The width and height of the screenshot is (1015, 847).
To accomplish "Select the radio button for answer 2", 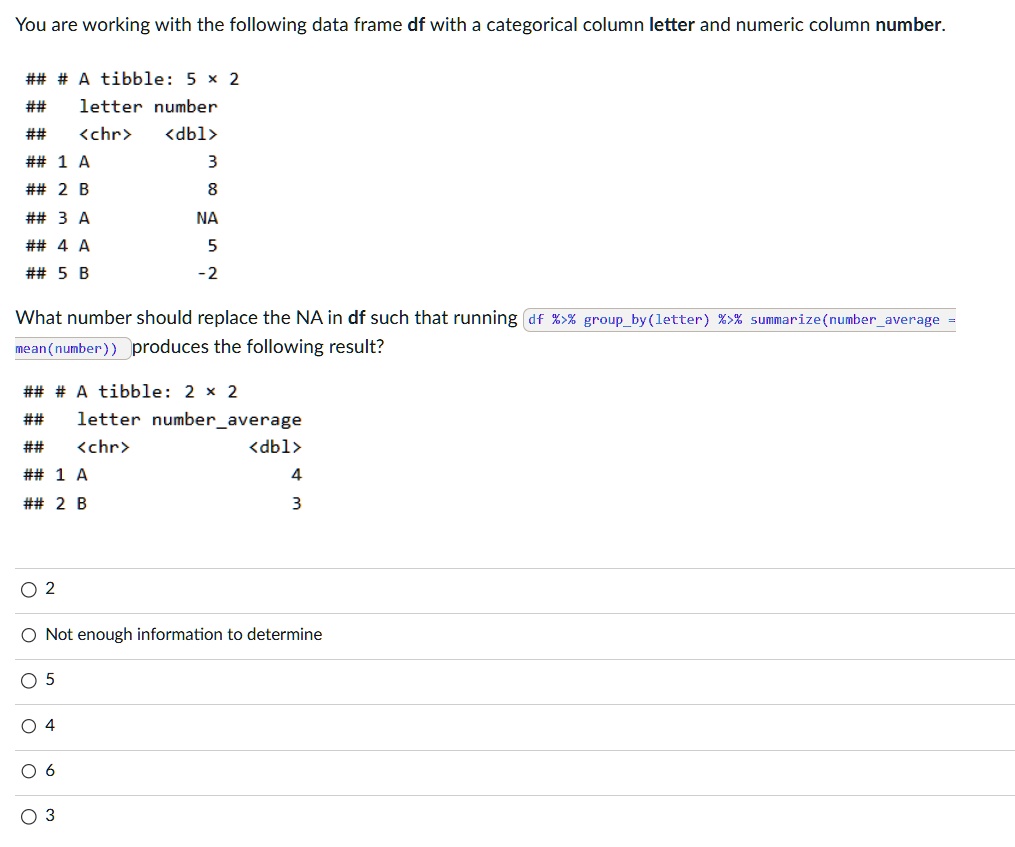I will [28, 589].
